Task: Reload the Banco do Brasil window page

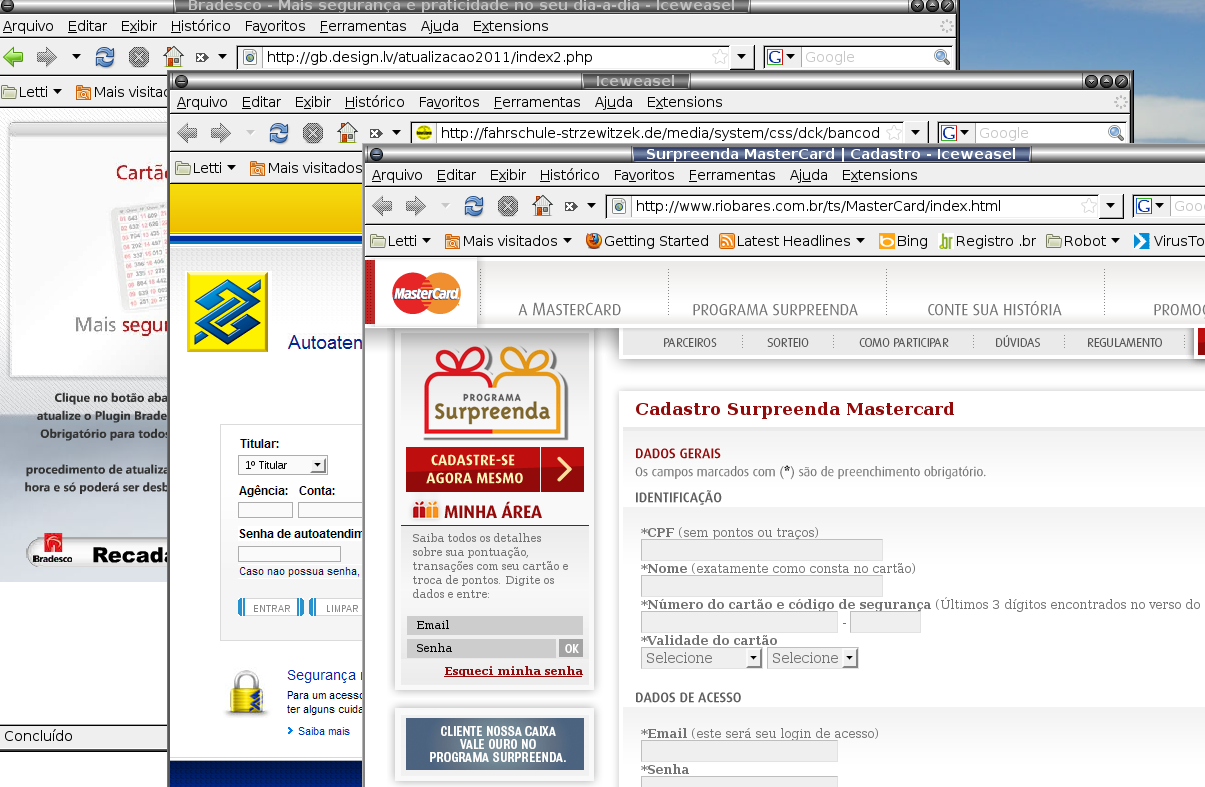Action: 279,133
